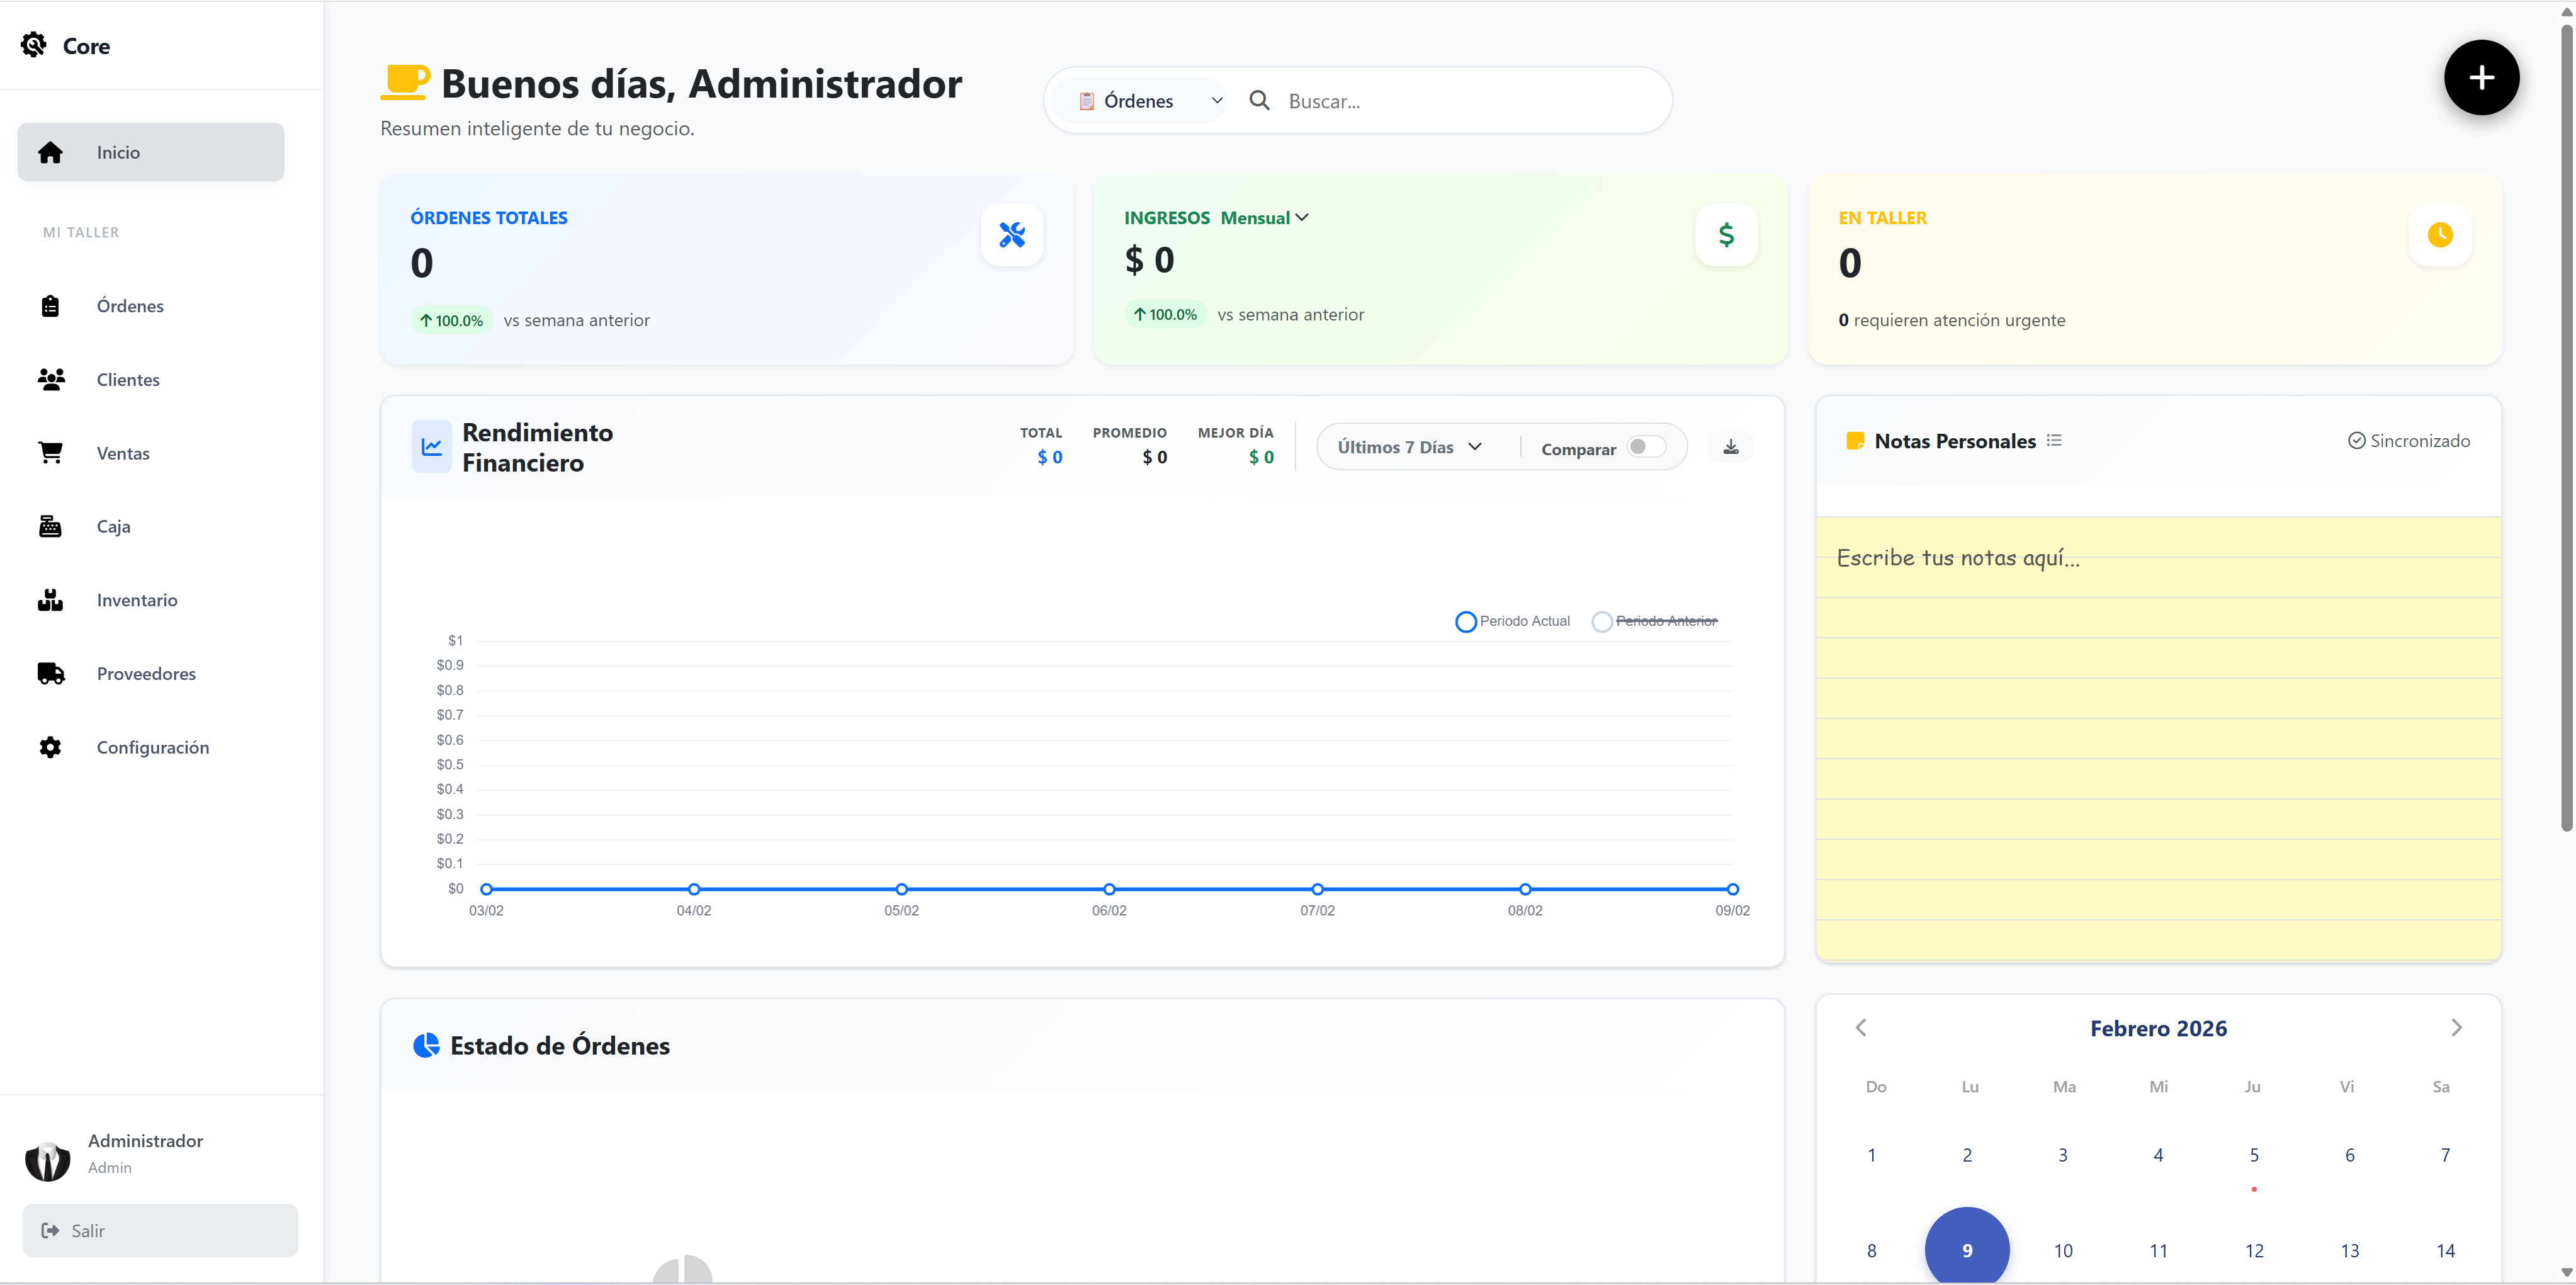Enable the Comparar toggle switch
The height and width of the screenshot is (1285, 2576).
coord(1645,447)
